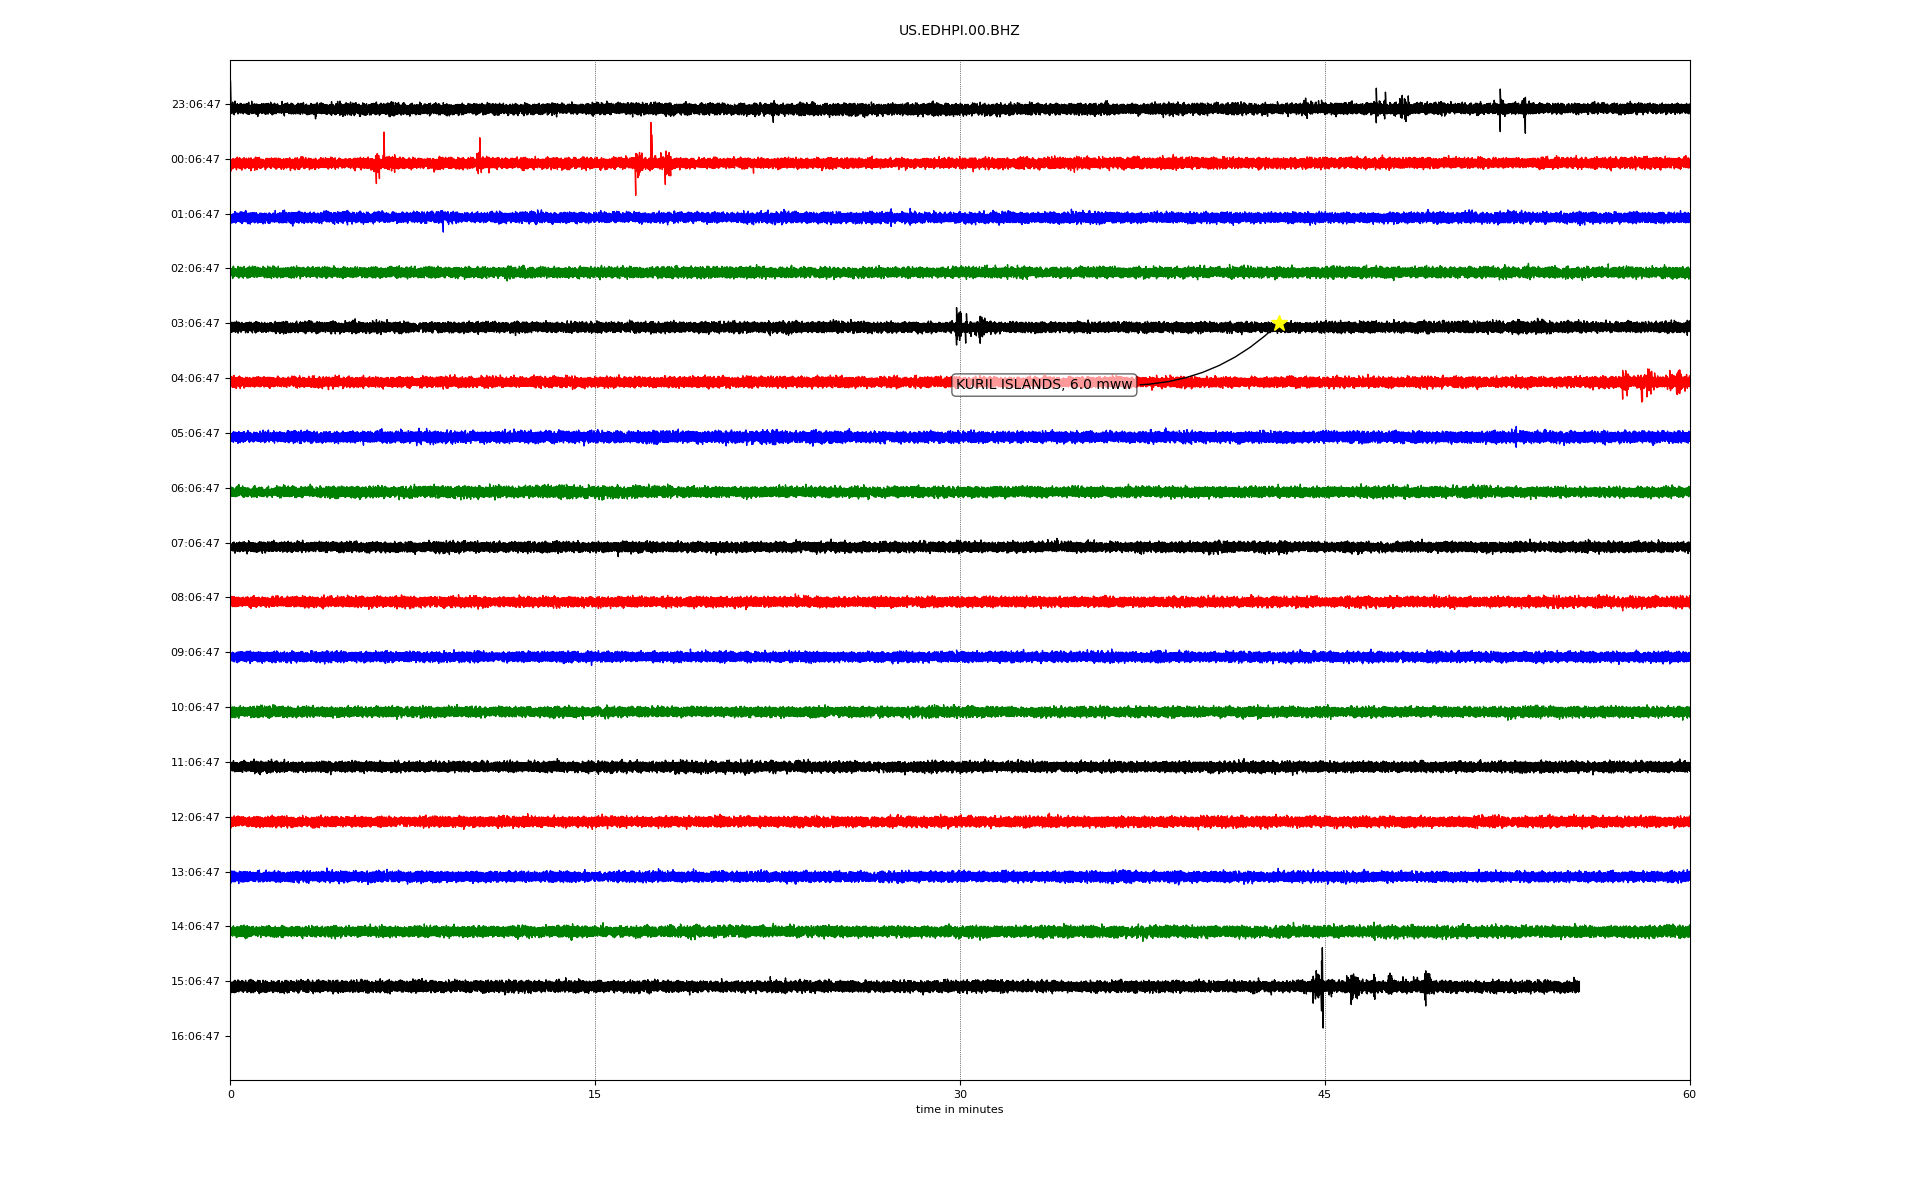Click the 14:06:47 time label
Screen dimensions: 1920x1200
point(196,927)
